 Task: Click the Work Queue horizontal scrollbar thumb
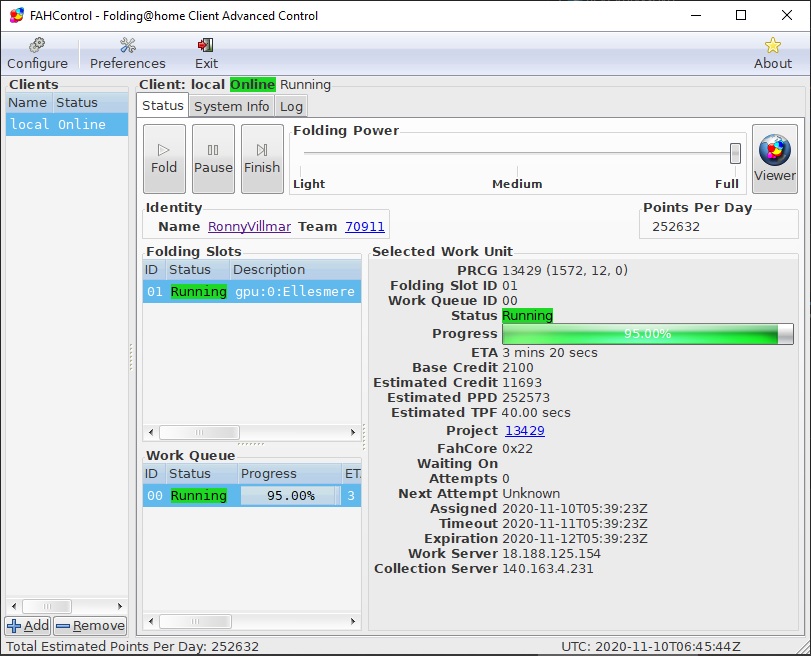pos(195,621)
